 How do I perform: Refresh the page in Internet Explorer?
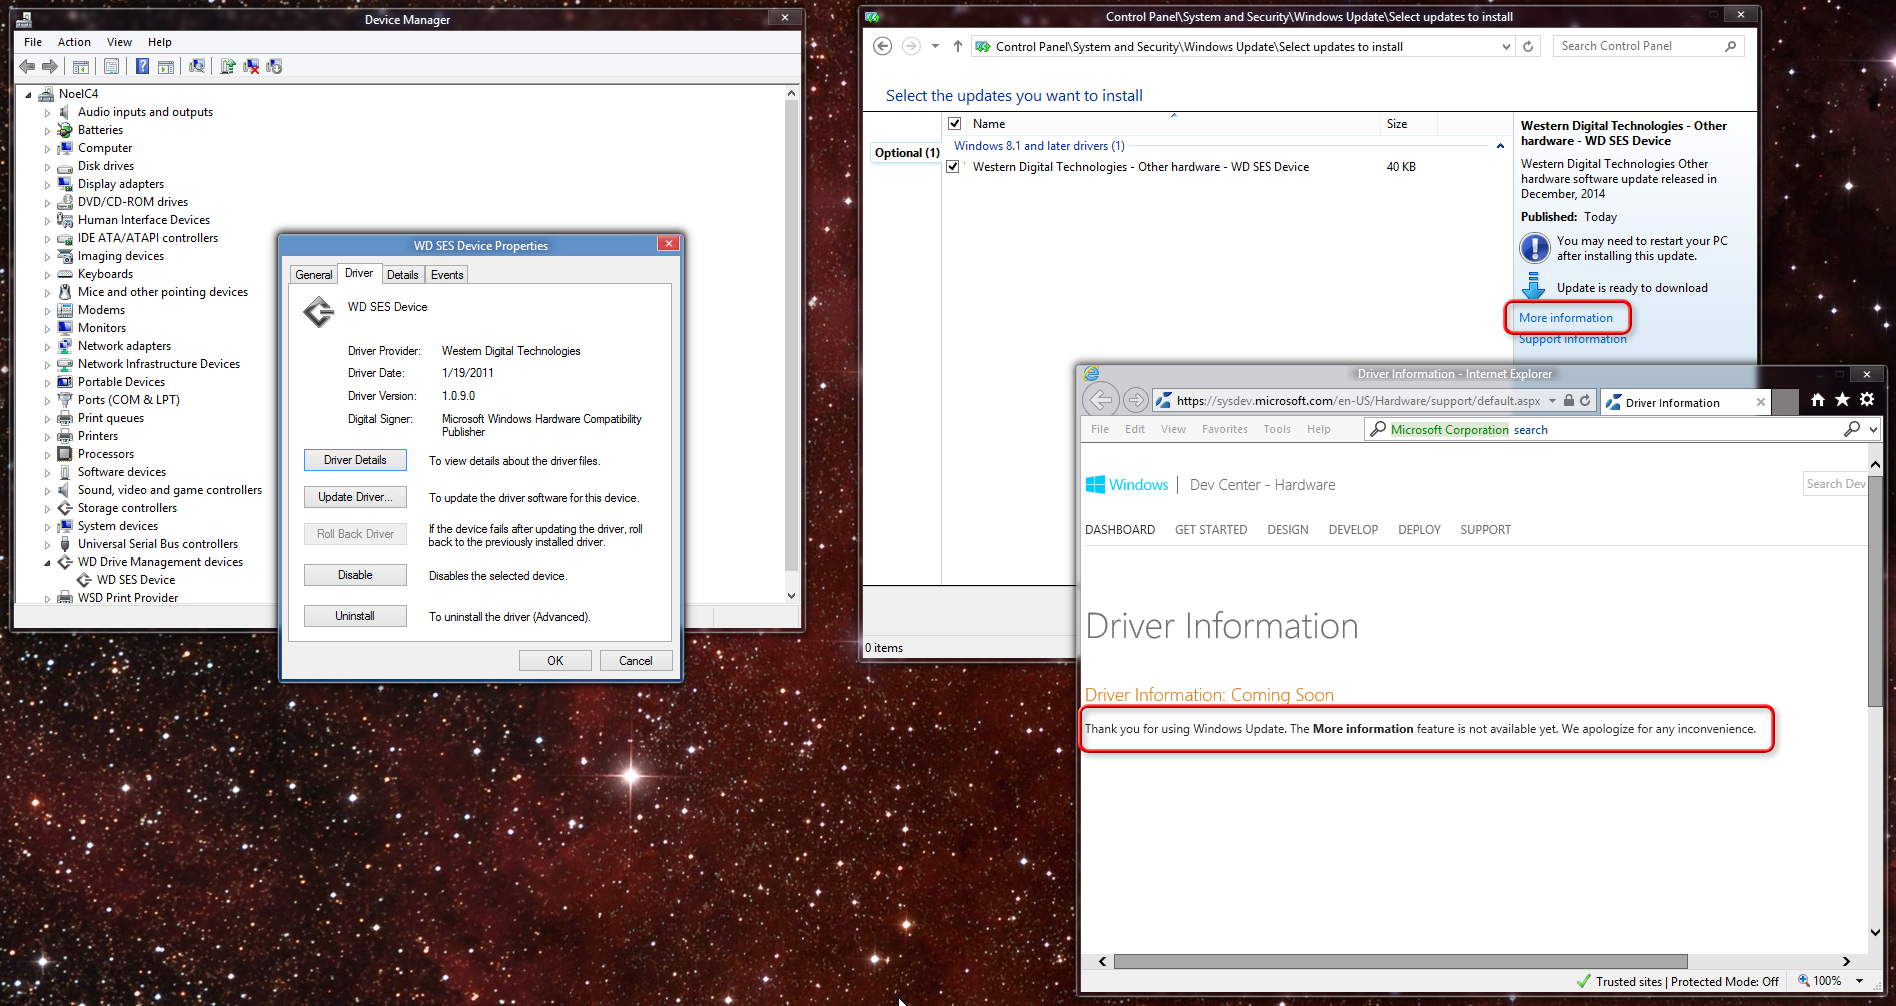1585,400
